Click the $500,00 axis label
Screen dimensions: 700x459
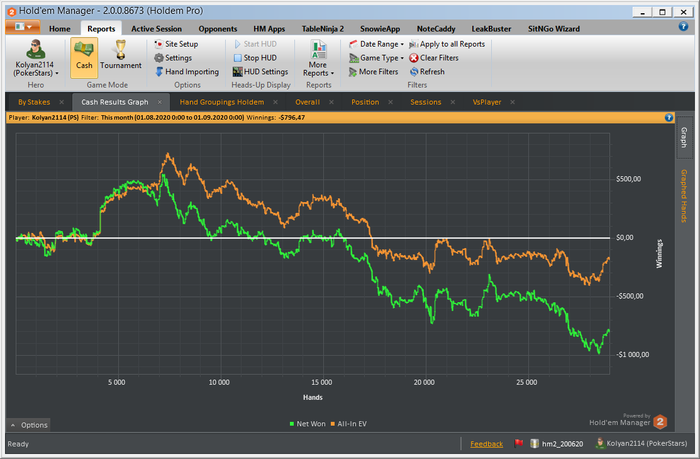coord(629,179)
